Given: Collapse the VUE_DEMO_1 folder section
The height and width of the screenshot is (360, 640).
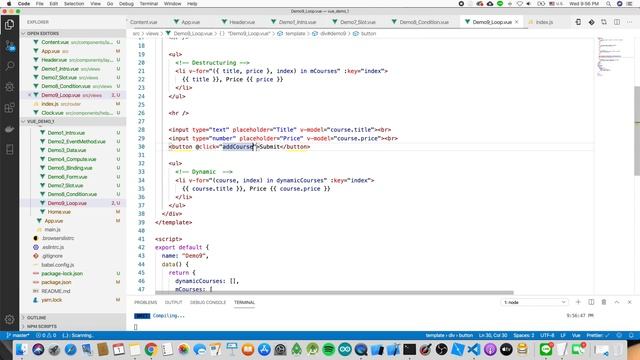Looking at the screenshot, I should [73, 122].
